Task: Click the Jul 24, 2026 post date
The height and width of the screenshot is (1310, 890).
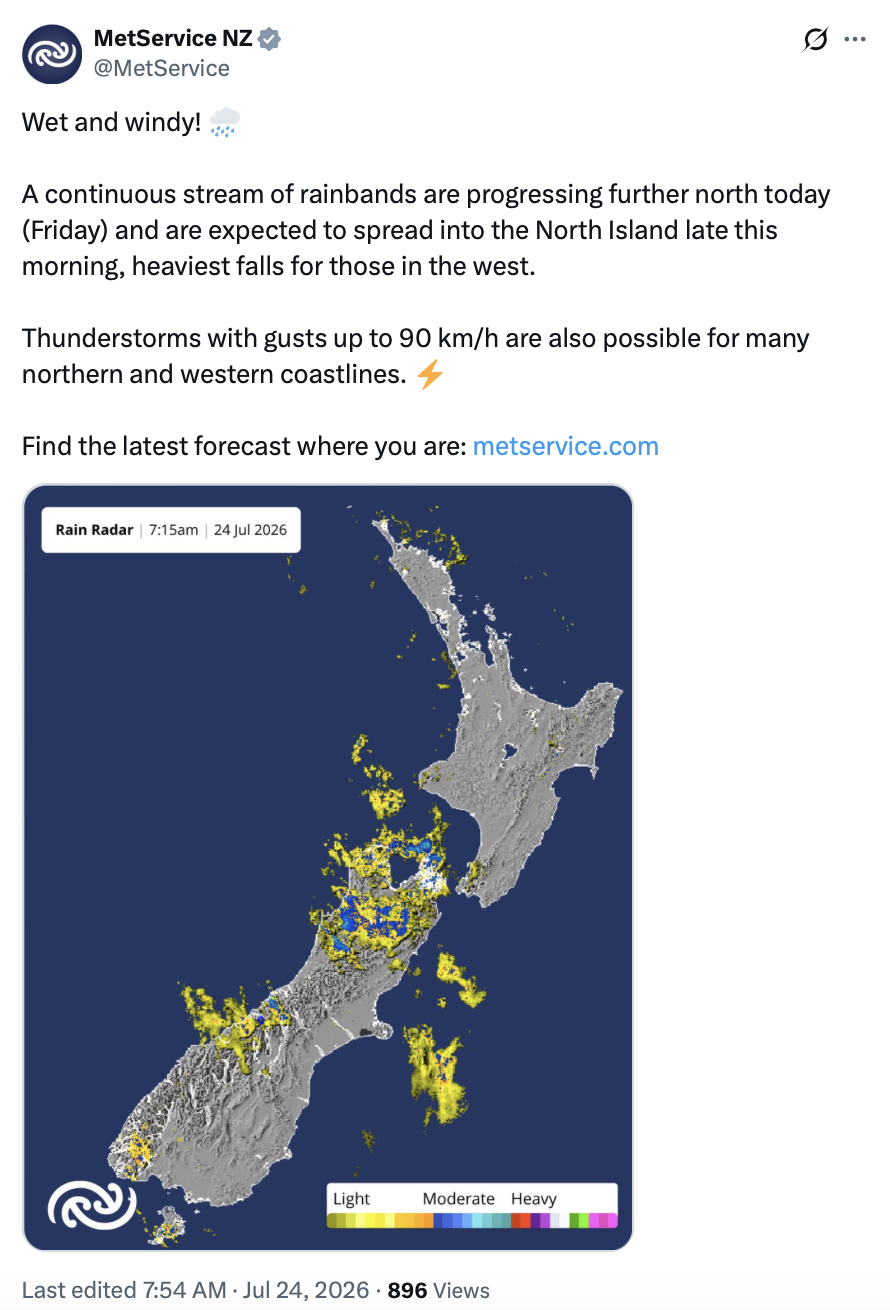Action: click(306, 1290)
